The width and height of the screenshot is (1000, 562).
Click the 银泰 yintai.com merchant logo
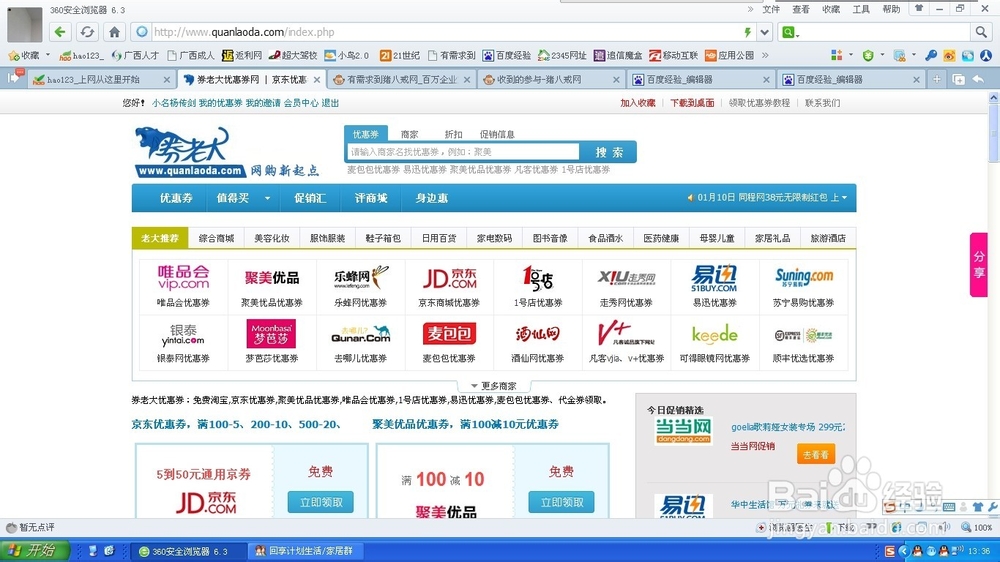pos(183,334)
